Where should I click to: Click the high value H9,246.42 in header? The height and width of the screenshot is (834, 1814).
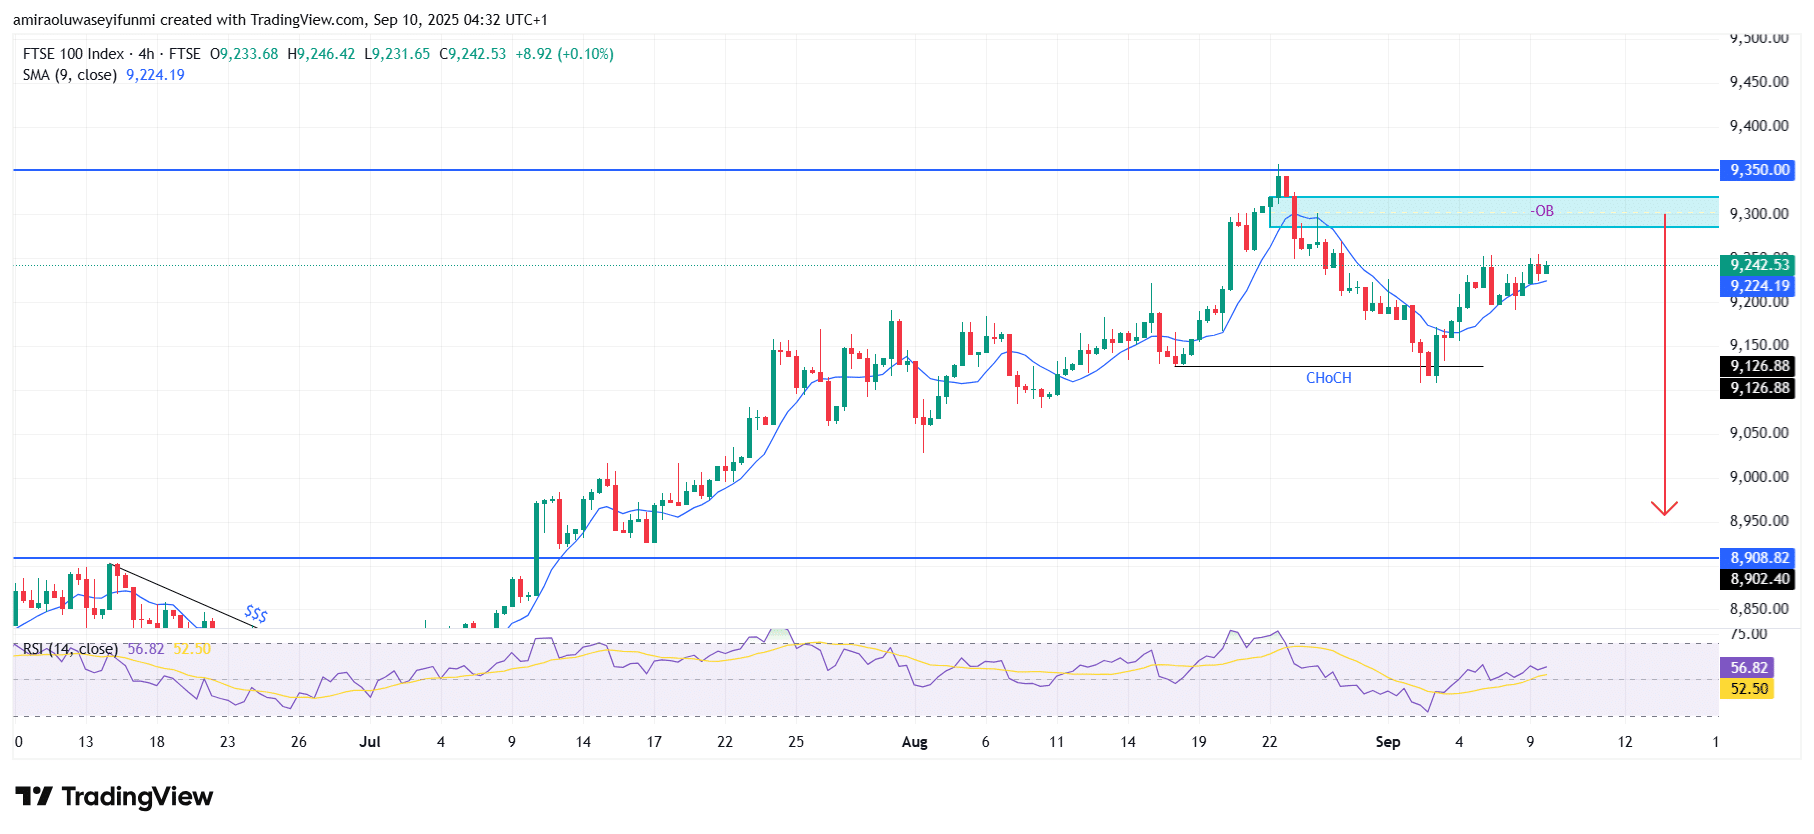(x=321, y=54)
